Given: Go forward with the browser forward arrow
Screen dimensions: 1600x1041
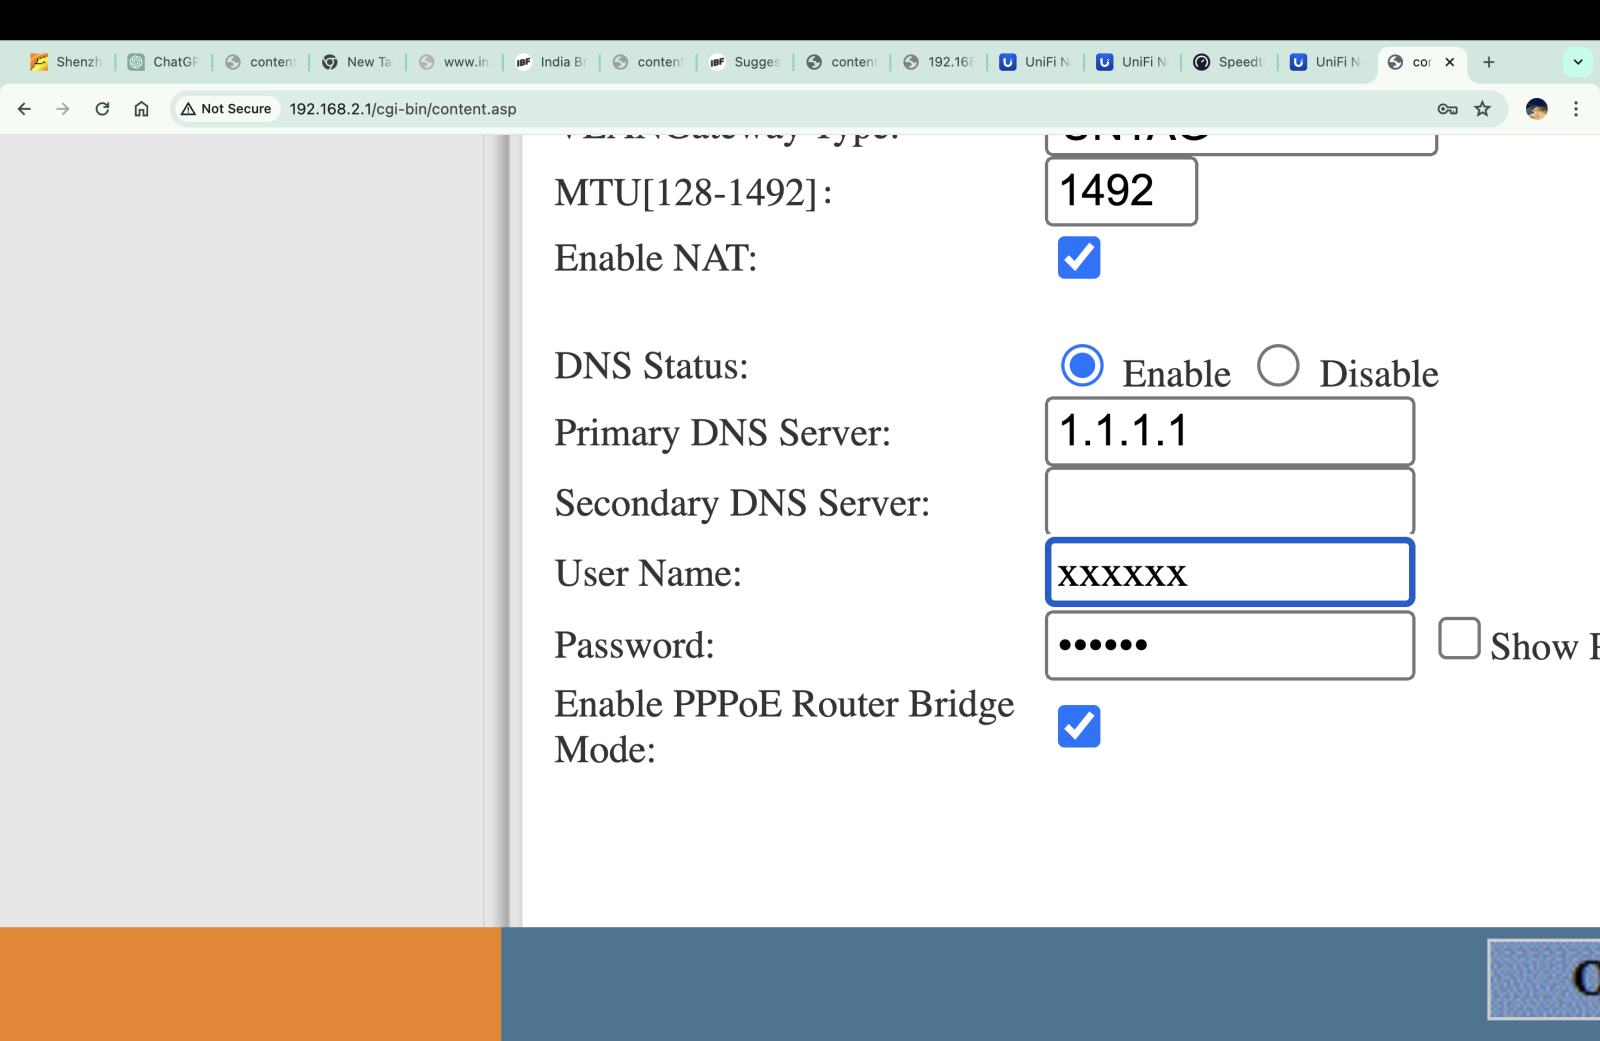Looking at the screenshot, I should 63,109.
